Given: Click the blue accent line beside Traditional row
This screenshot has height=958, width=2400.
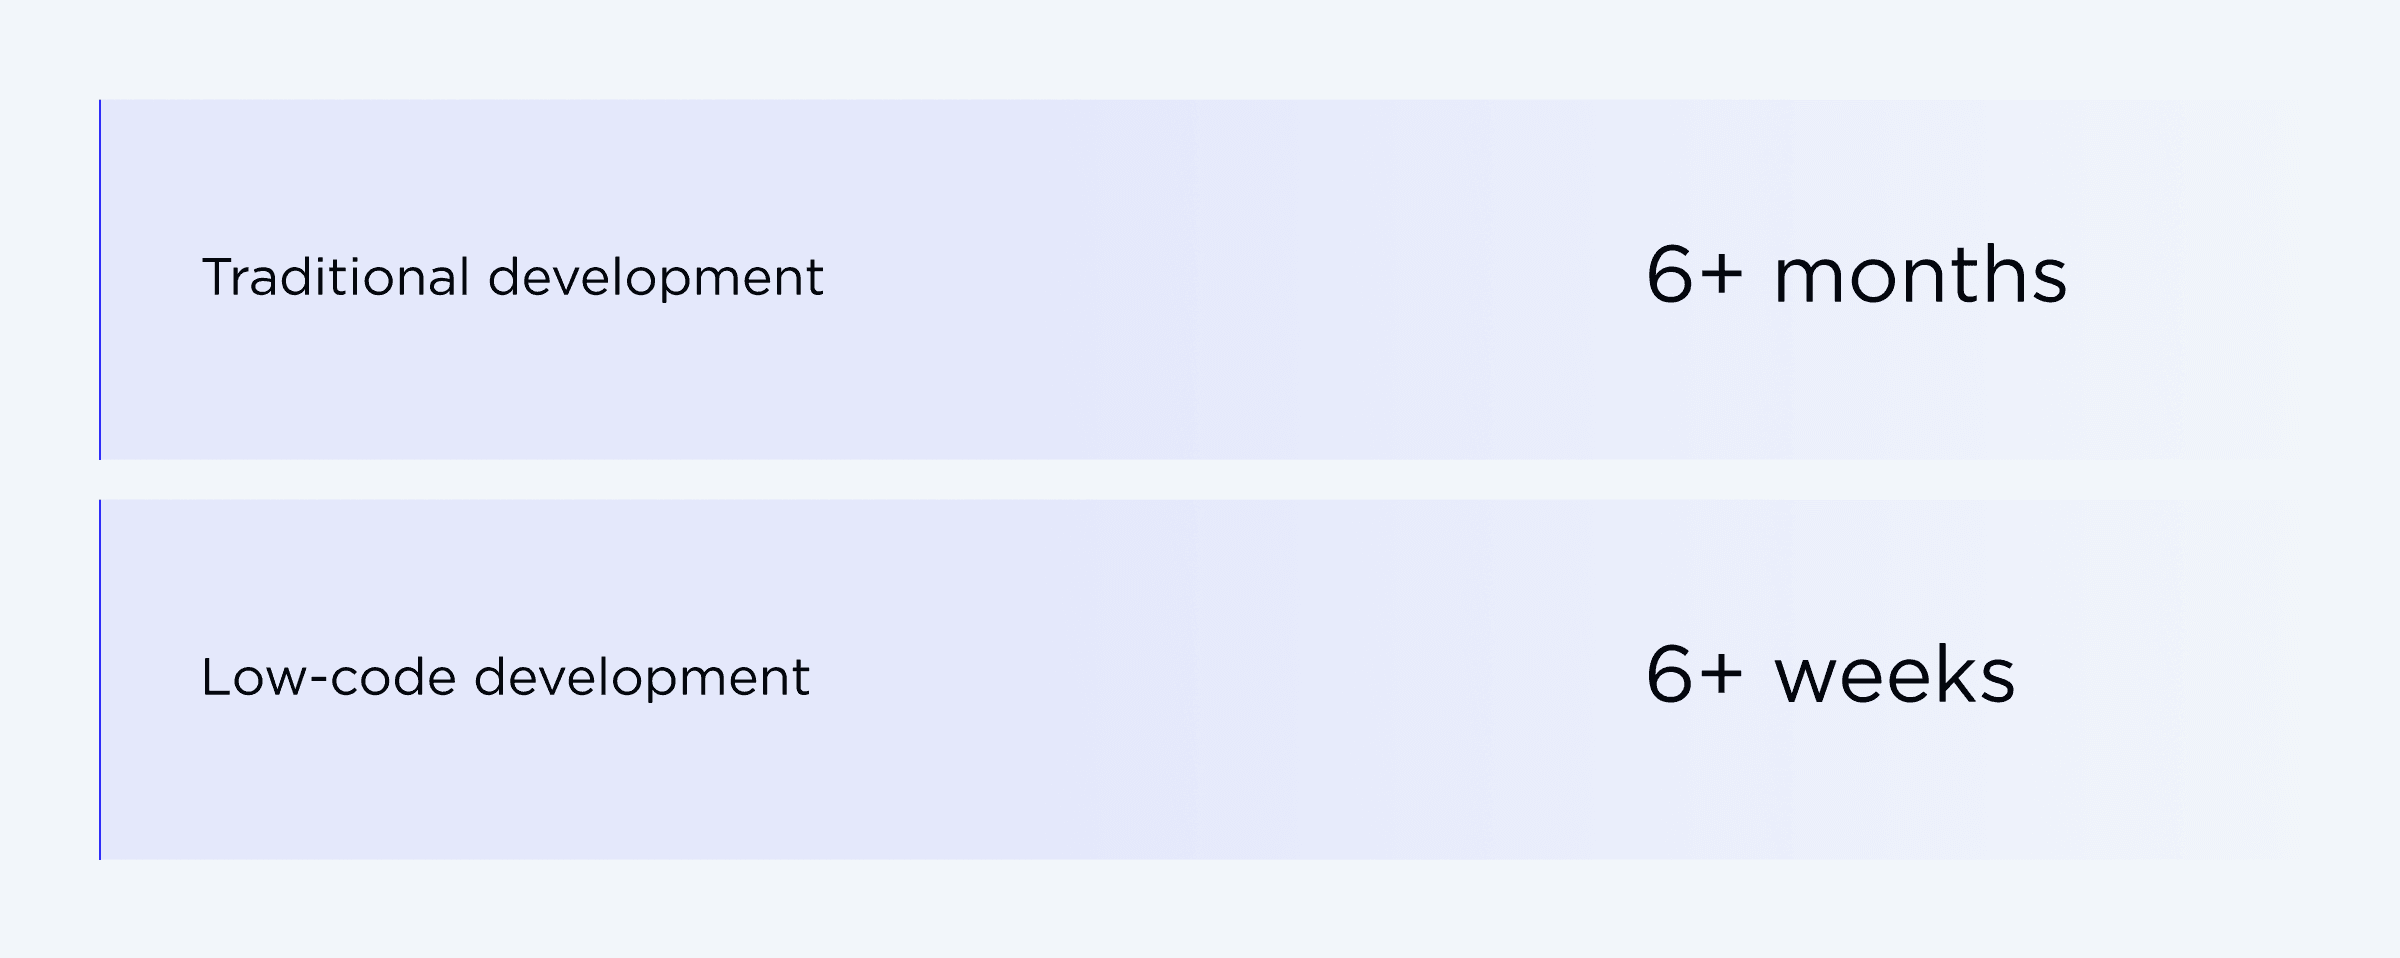Looking at the screenshot, I should 100,280.
